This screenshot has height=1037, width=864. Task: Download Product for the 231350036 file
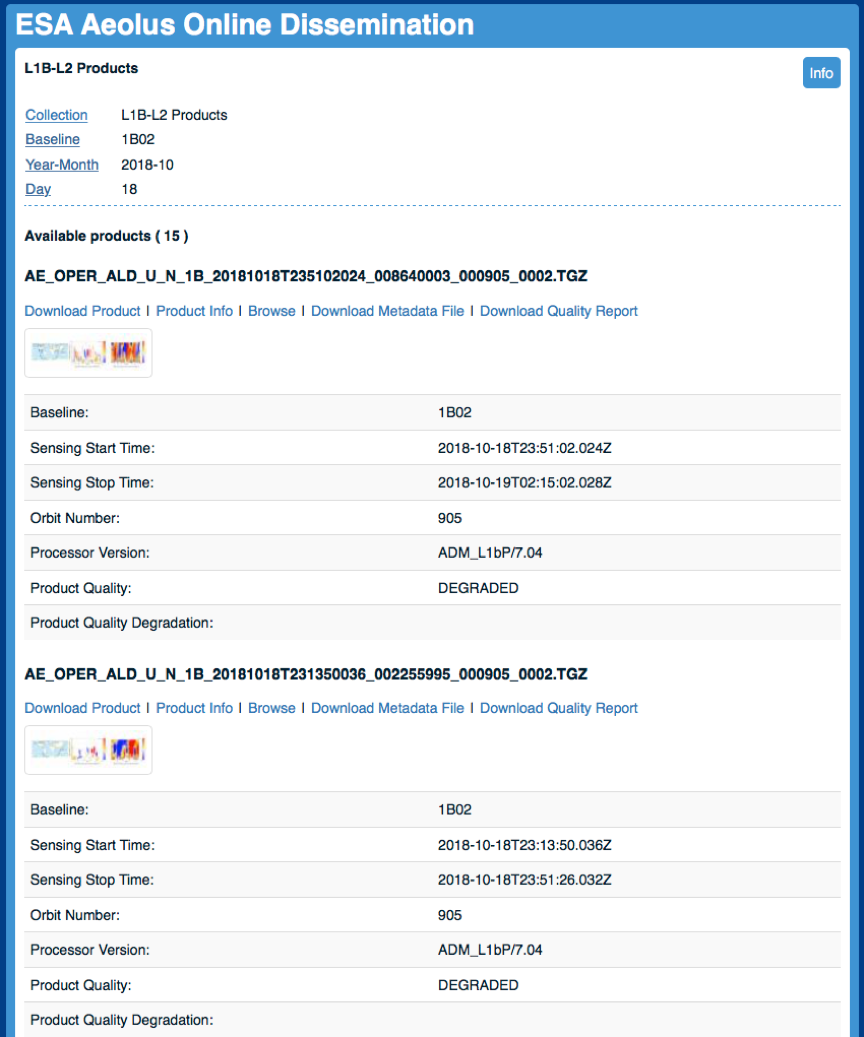coord(82,708)
